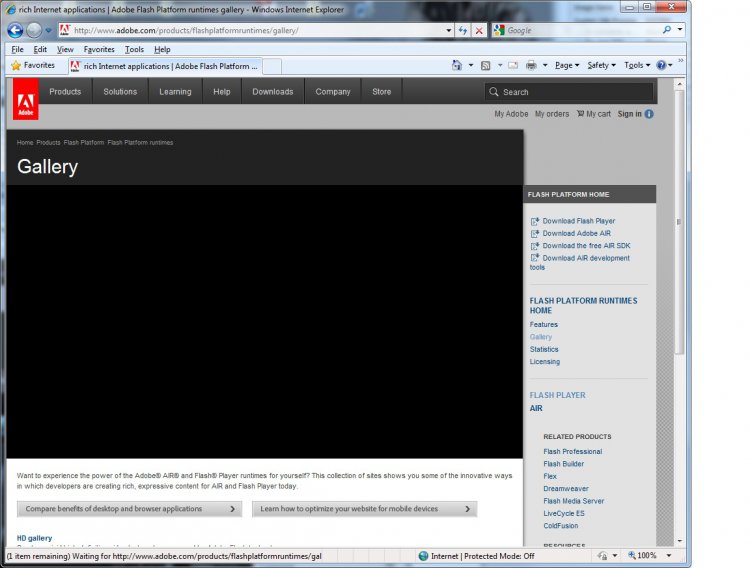Open the Favorites star button

(33, 65)
